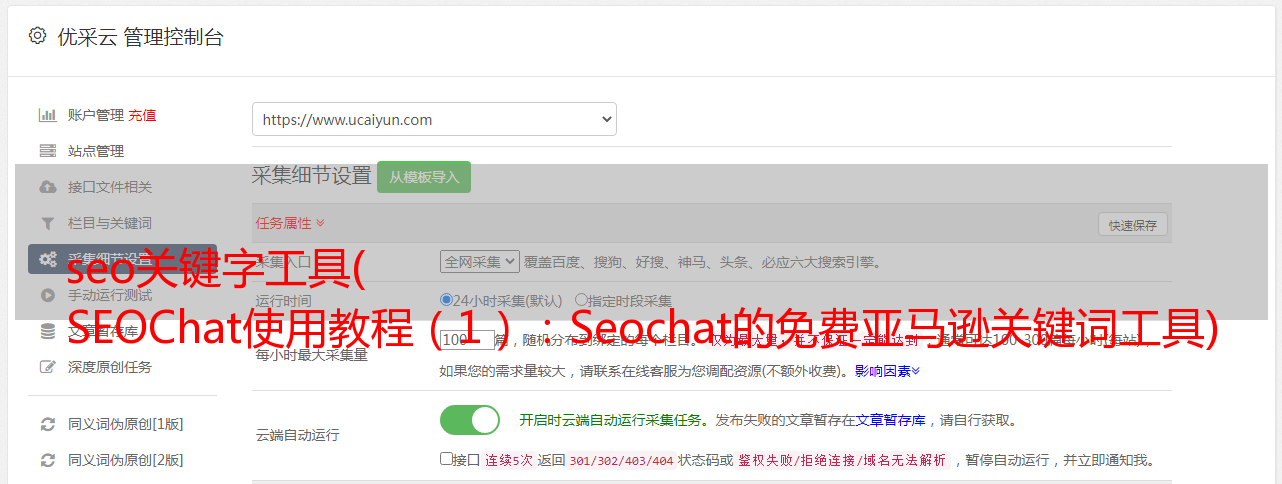1282x484 pixels.
Task: Open the https://www.ucaiyun.com site dropdown
Action: (x=434, y=119)
